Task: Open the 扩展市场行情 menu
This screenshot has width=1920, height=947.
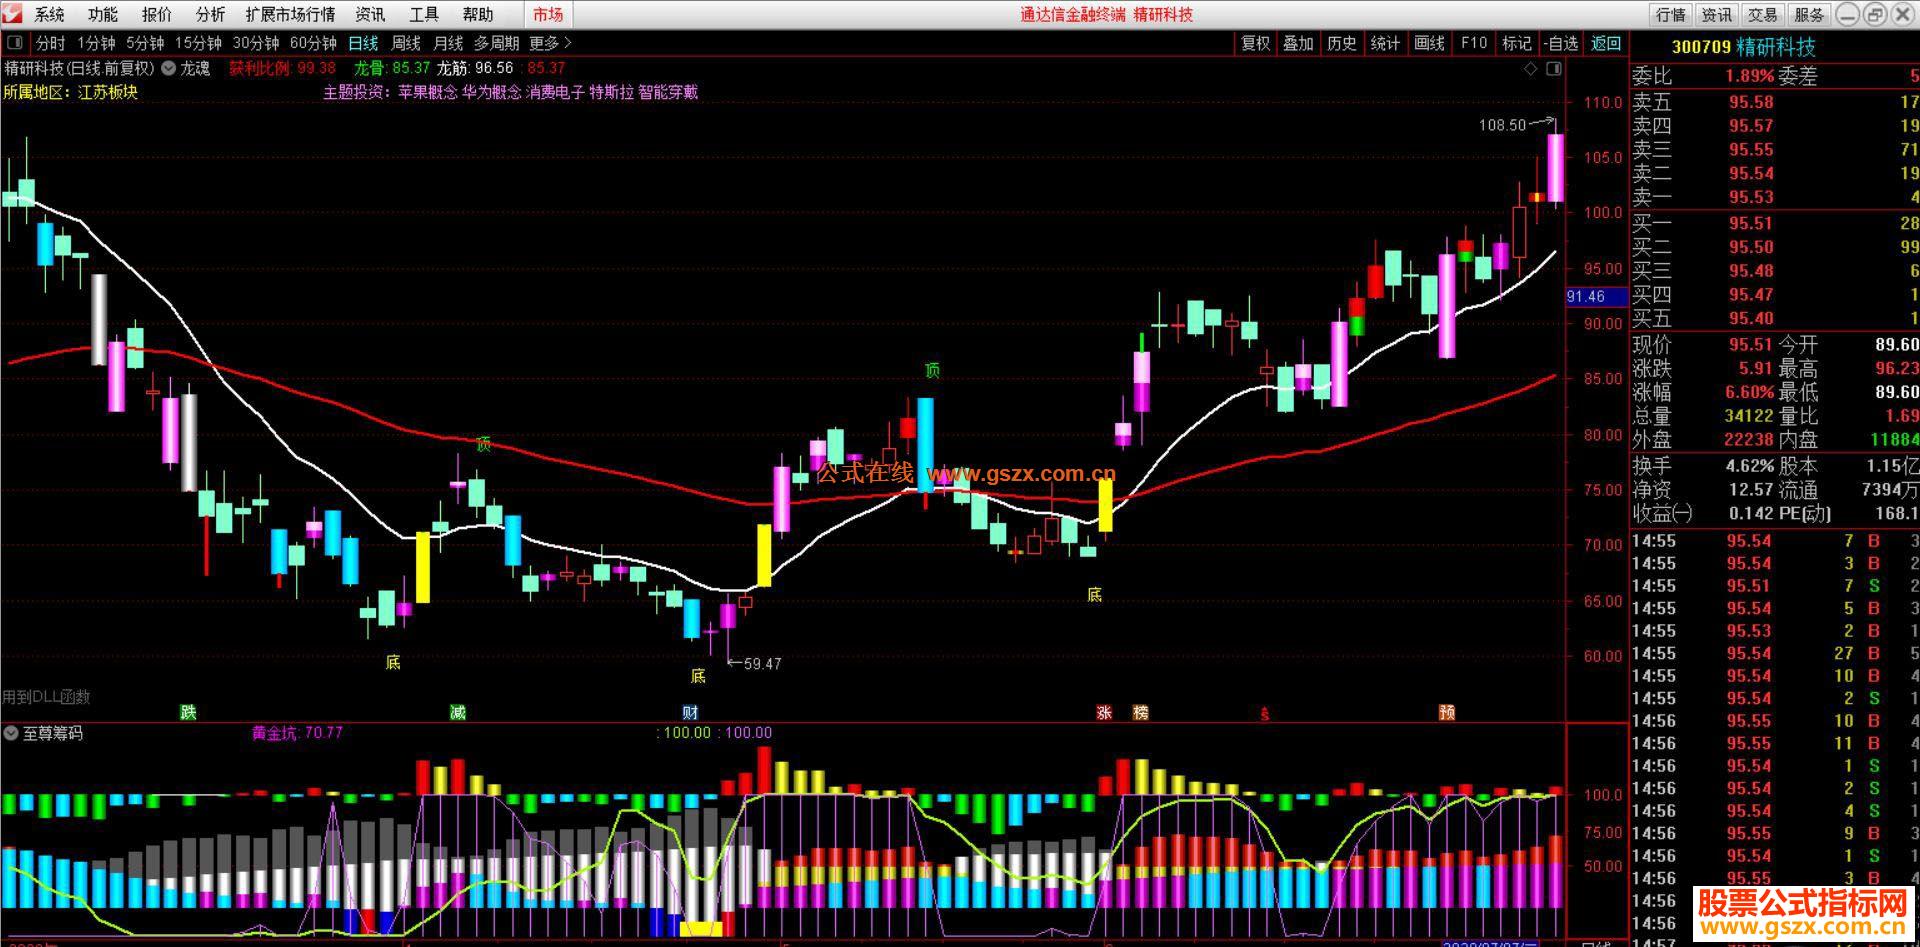Action: [x=290, y=15]
